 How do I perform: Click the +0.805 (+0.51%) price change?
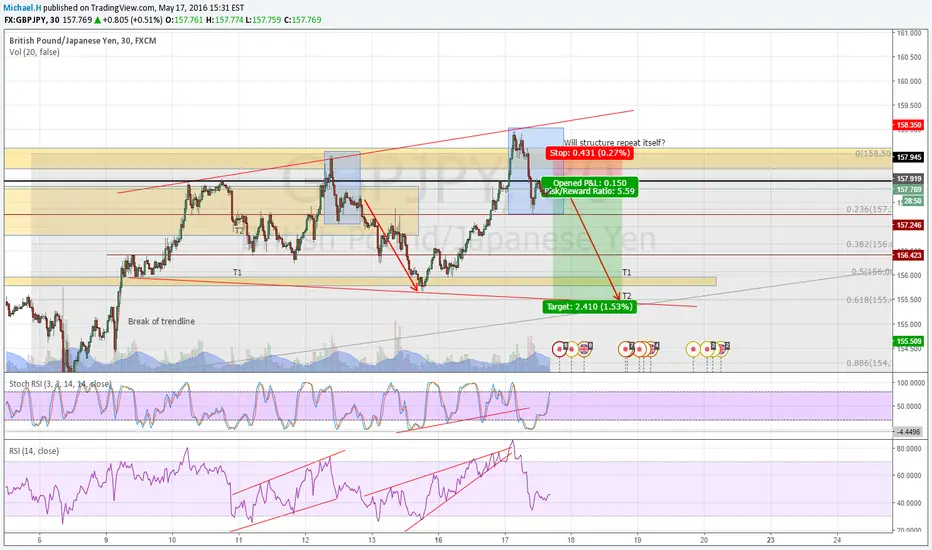pos(133,20)
